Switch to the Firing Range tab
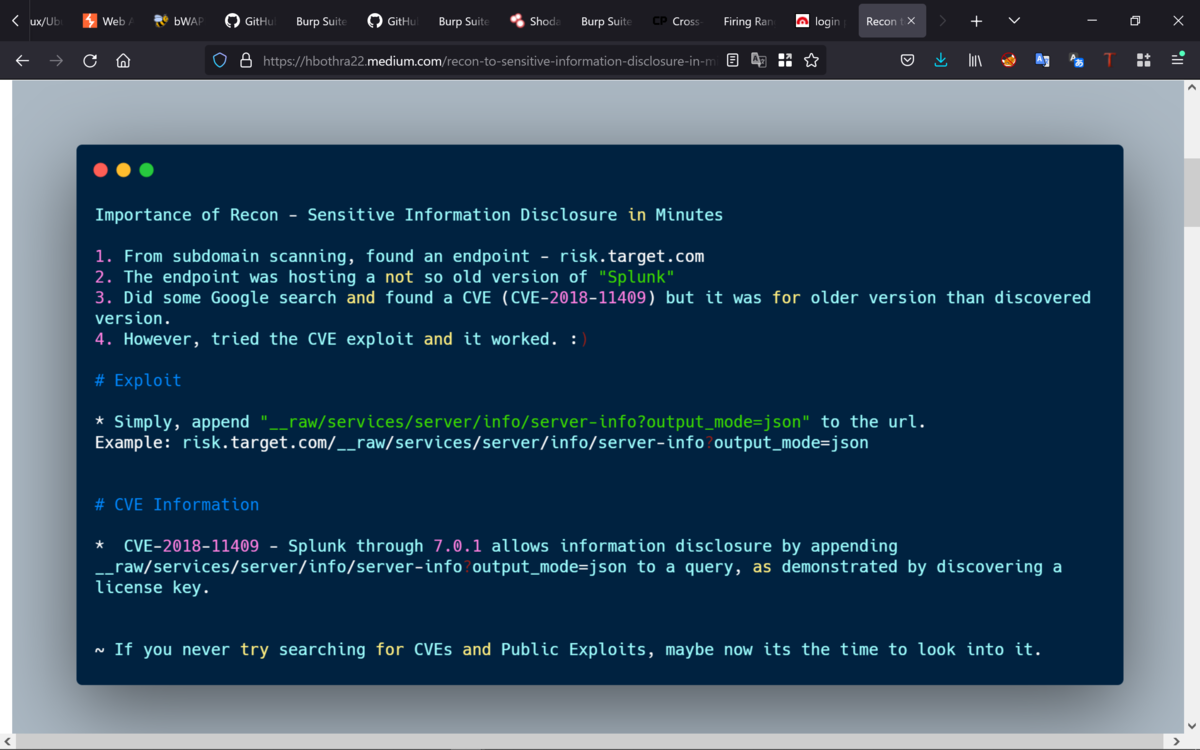The height and width of the screenshot is (750, 1200). [x=748, y=21]
